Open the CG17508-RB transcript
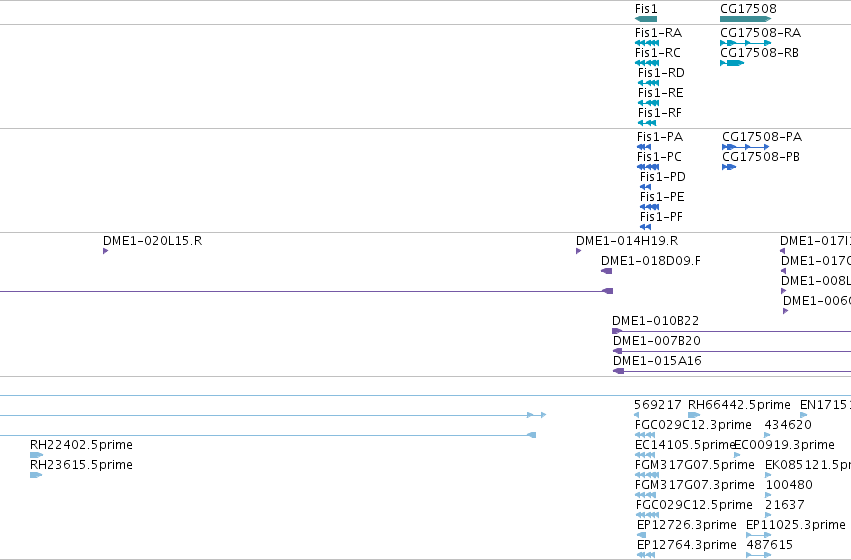This screenshot has height=560, width=851. (x=759, y=53)
